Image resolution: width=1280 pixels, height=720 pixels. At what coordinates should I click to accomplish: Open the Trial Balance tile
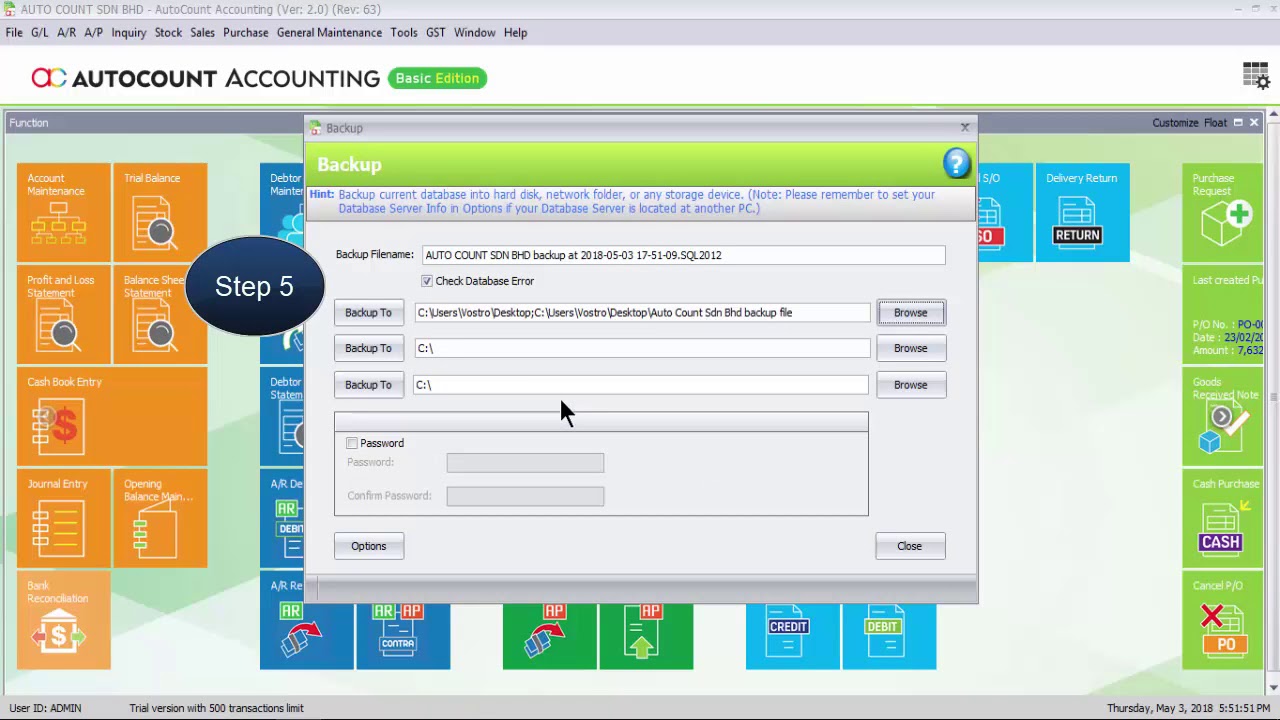160,212
